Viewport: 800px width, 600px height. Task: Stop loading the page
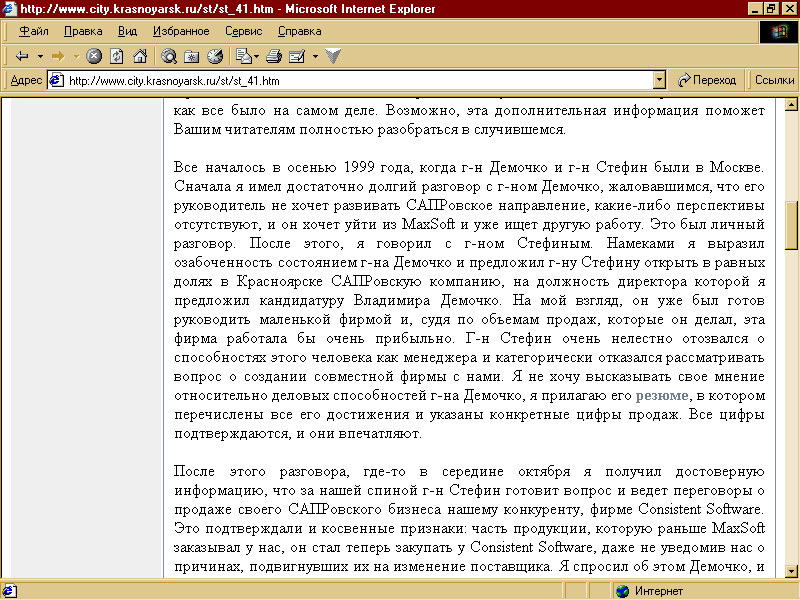[x=94, y=56]
